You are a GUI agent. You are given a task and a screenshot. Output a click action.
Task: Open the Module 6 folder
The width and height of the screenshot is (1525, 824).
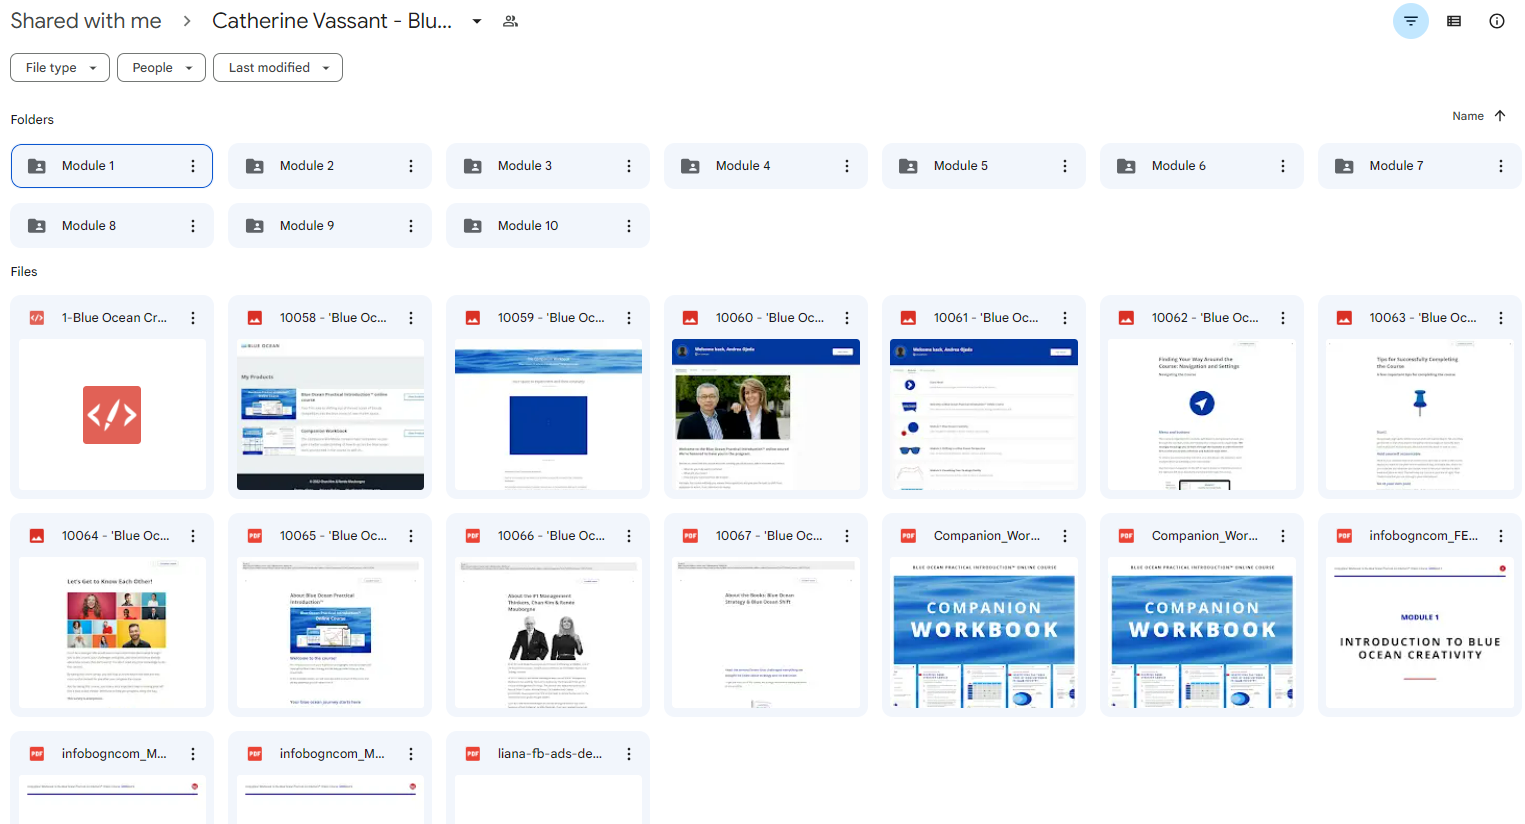coord(1202,166)
